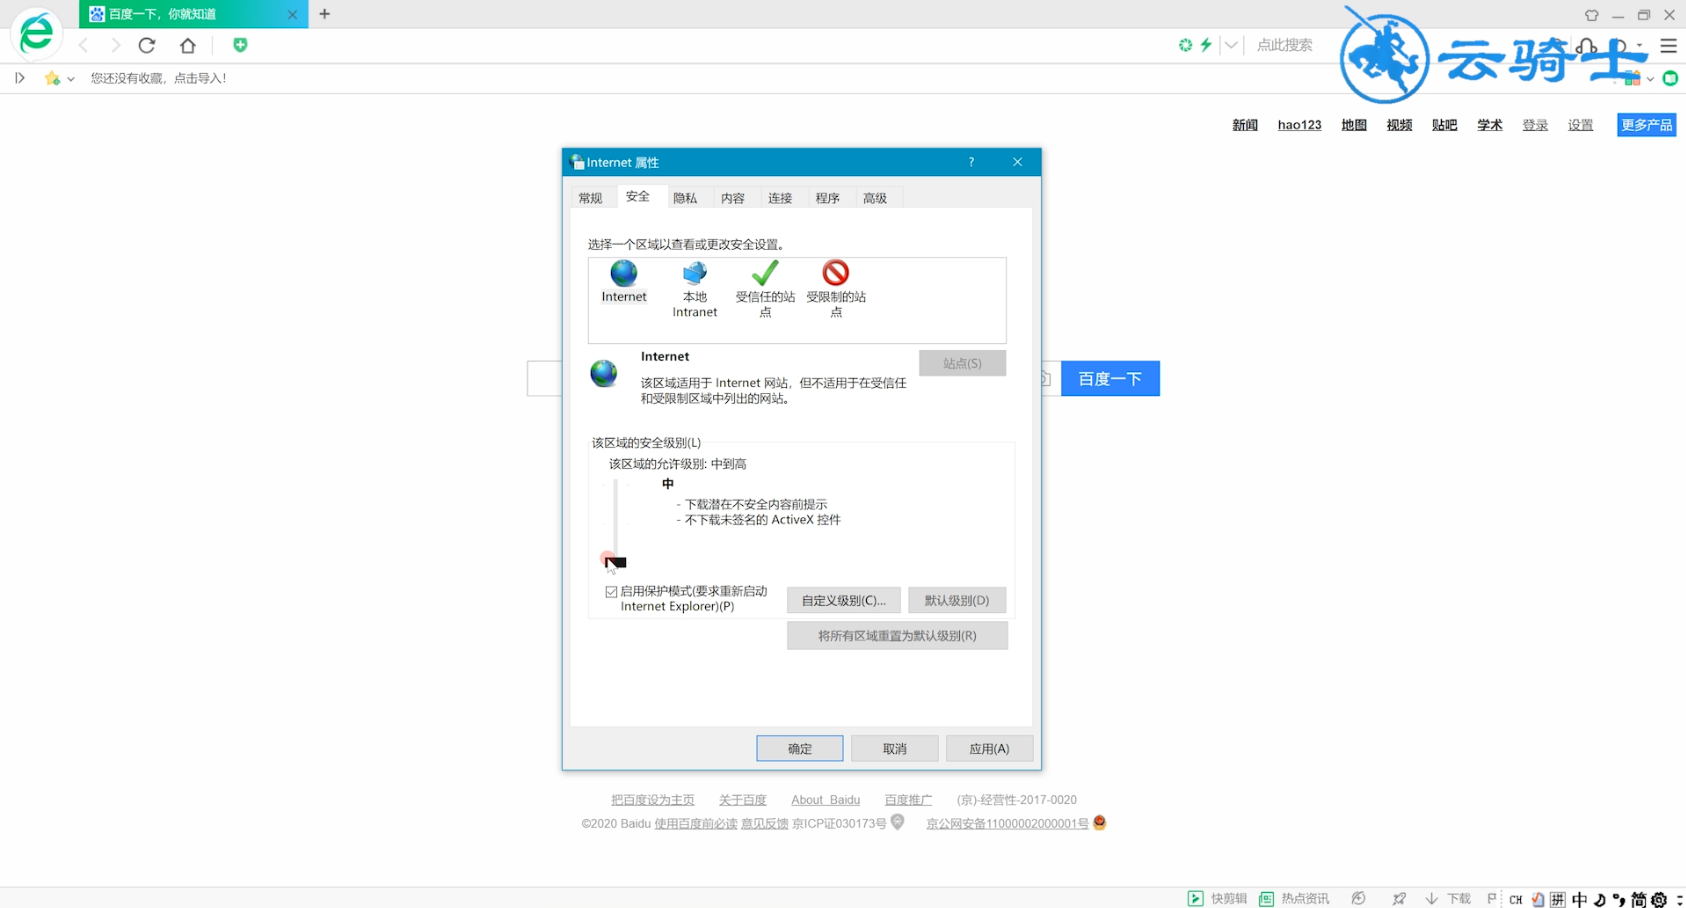Viewport: 1686px width, 908px height.
Task: Close the 百度一下 browser tab
Action: pos(292,14)
